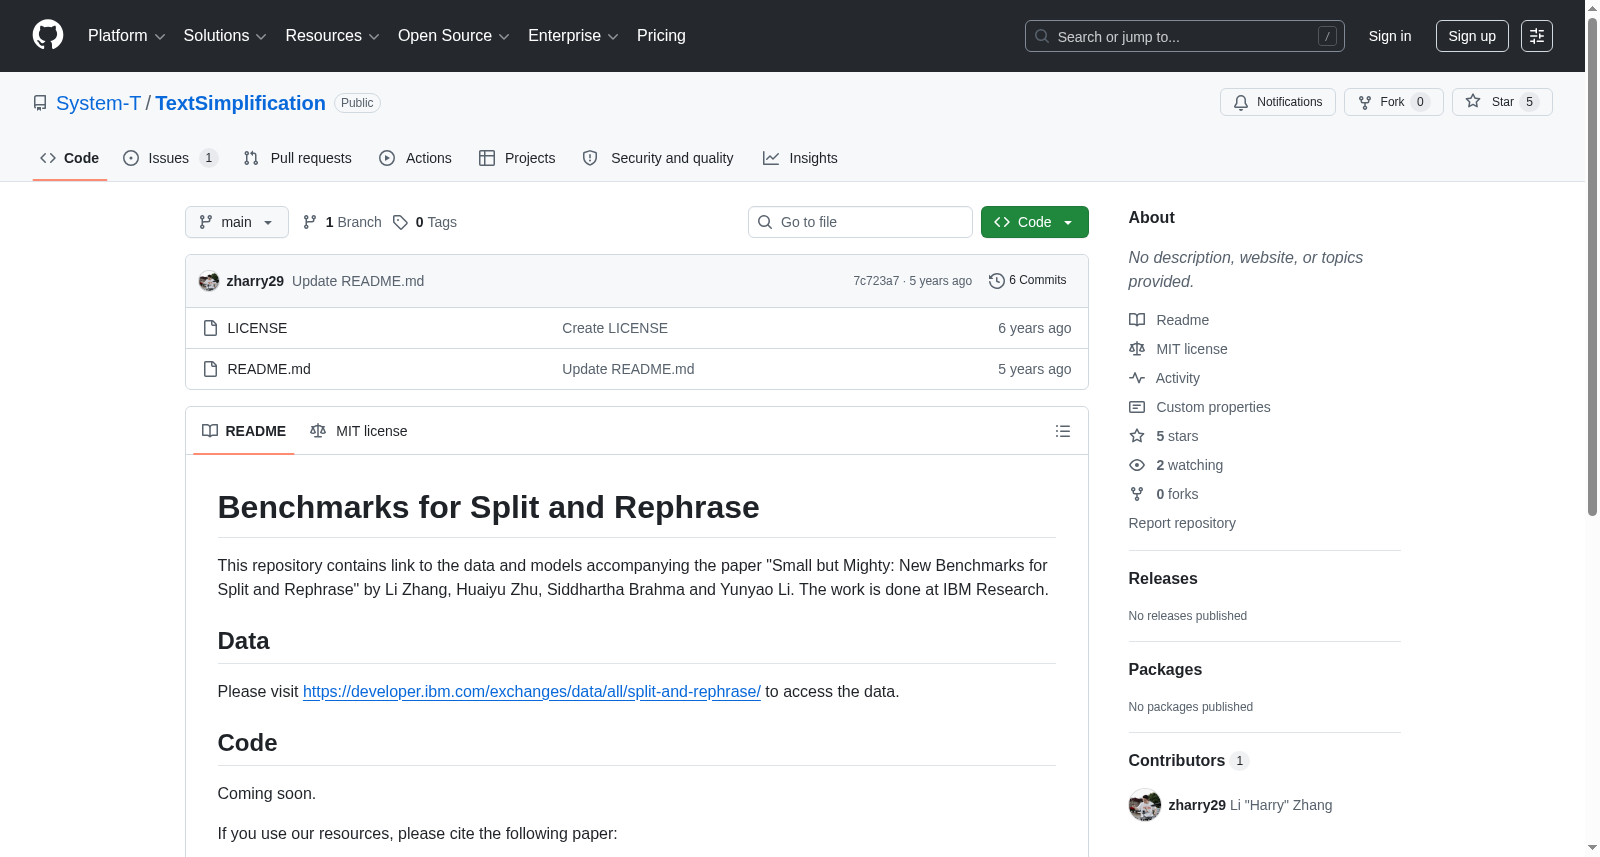Click the fork icon on Fork button
This screenshot has width=1600, height=857.
coord(1365,102)
